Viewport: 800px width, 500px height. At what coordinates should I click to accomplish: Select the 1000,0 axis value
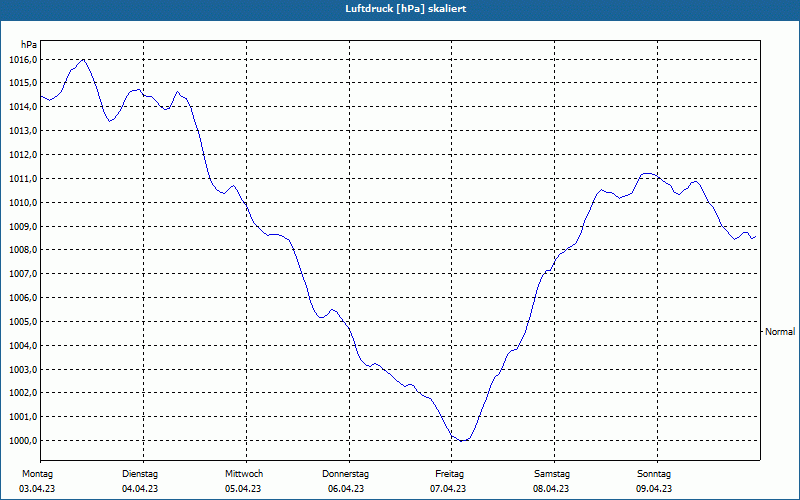[23, 440]
